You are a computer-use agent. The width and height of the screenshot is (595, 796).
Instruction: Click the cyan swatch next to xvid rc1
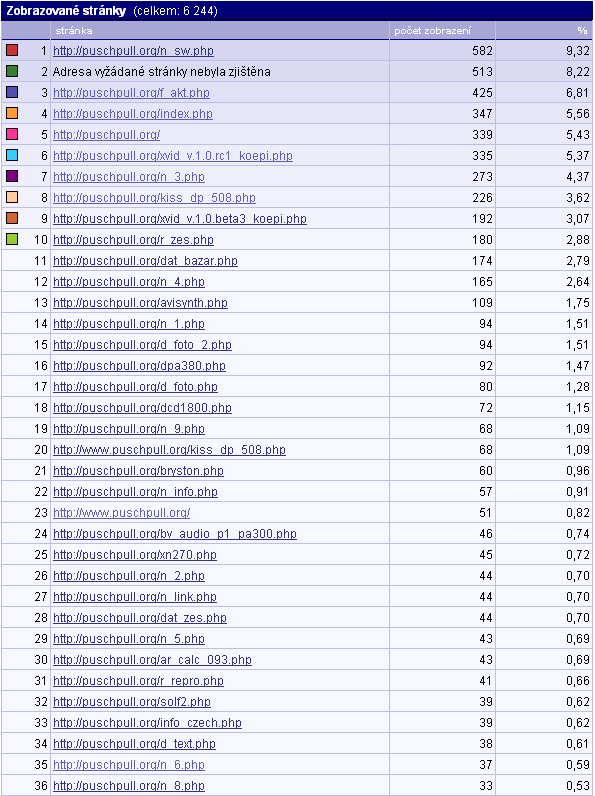point(12,155)
